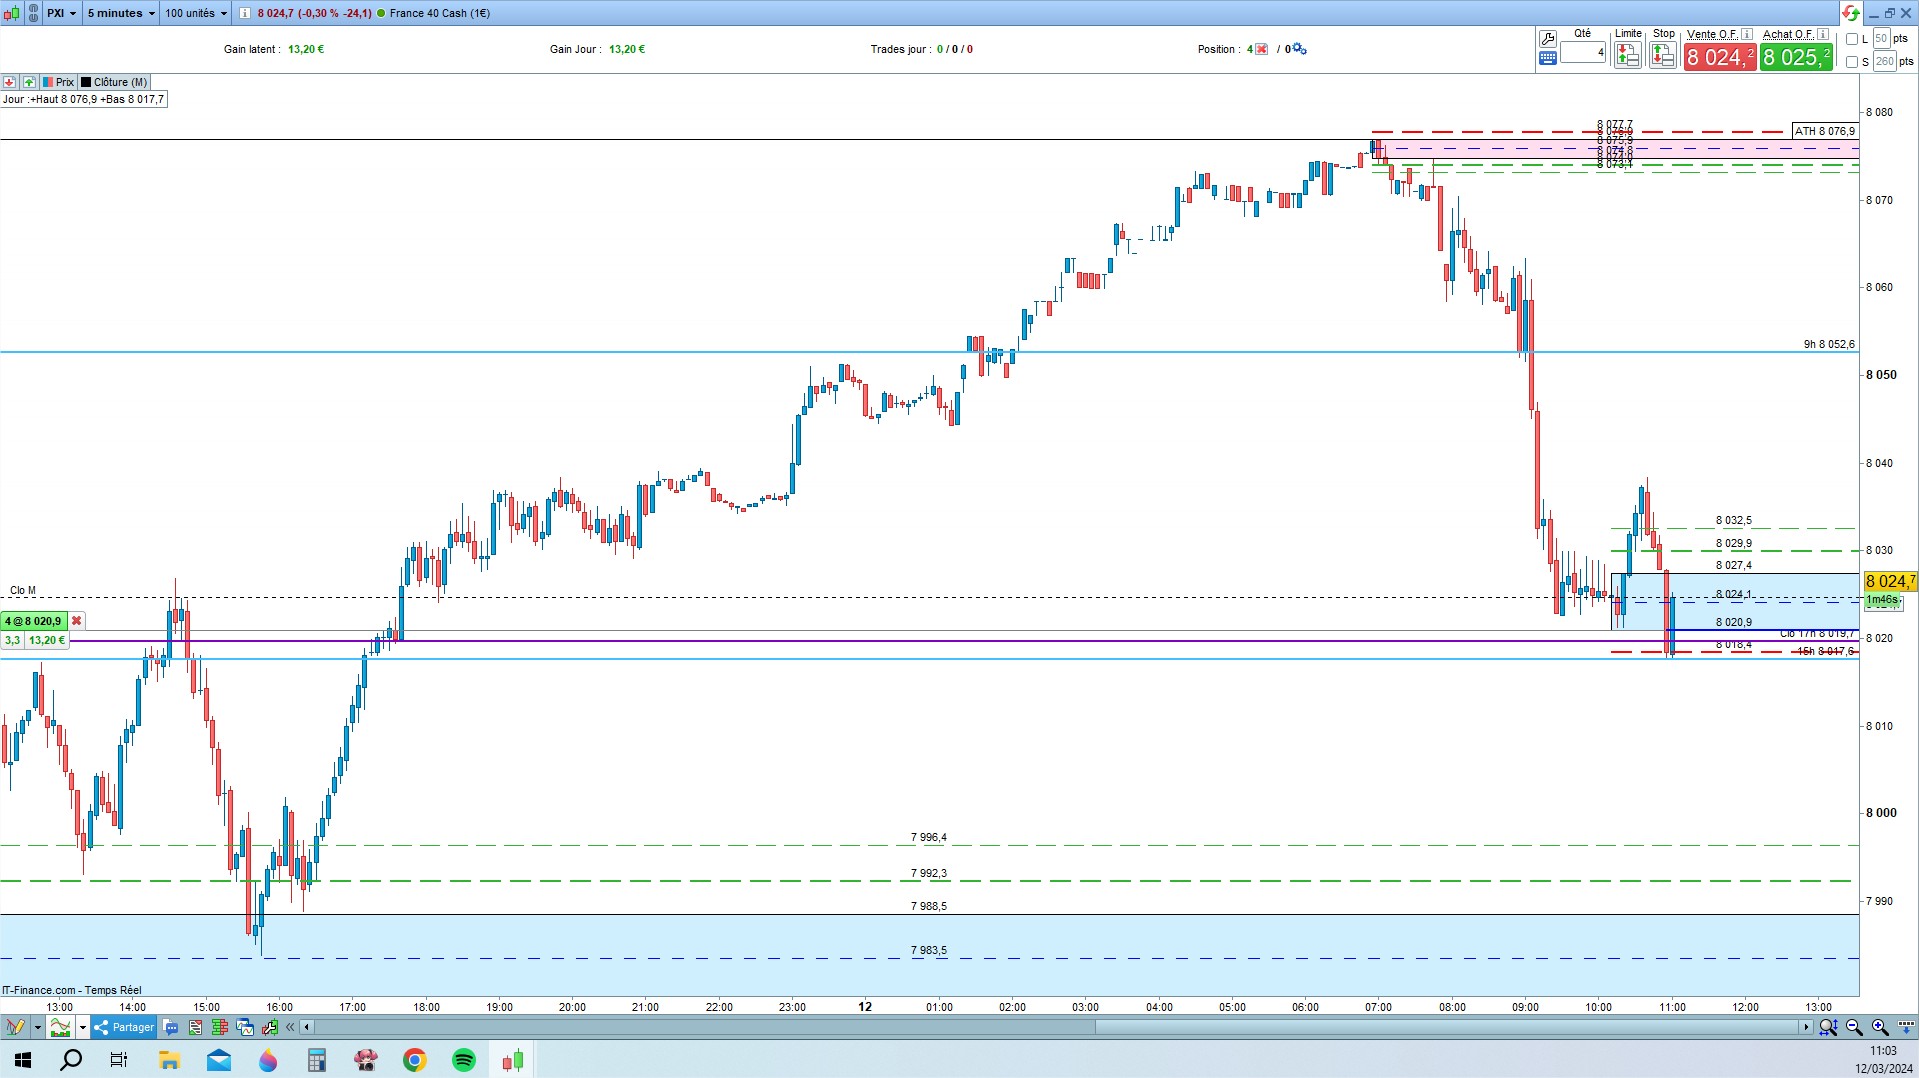Select the Prix indicator tab

tap(58, 82)
